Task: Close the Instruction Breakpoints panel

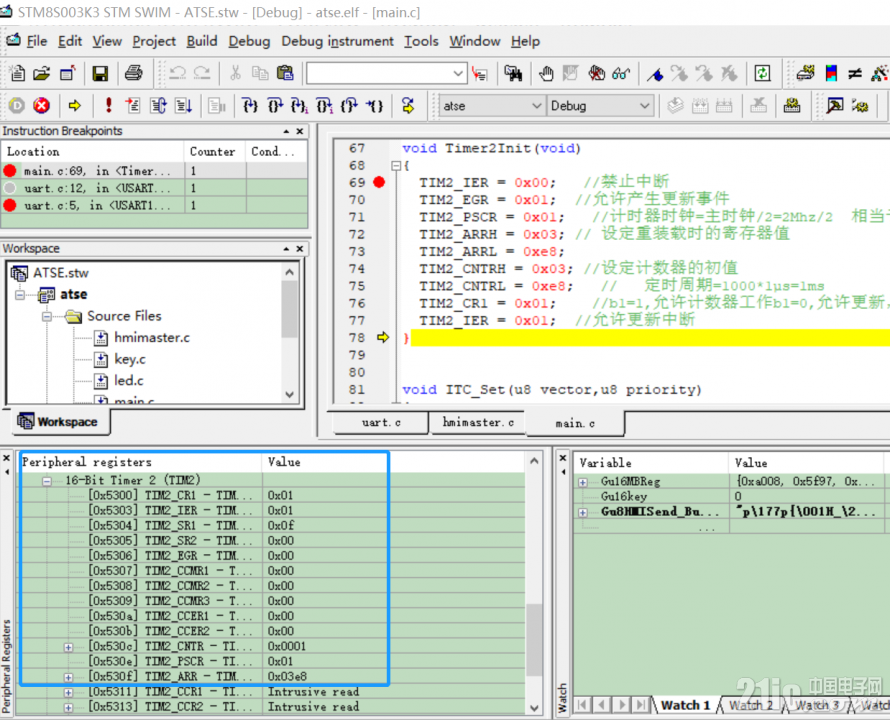Action: 300,131
